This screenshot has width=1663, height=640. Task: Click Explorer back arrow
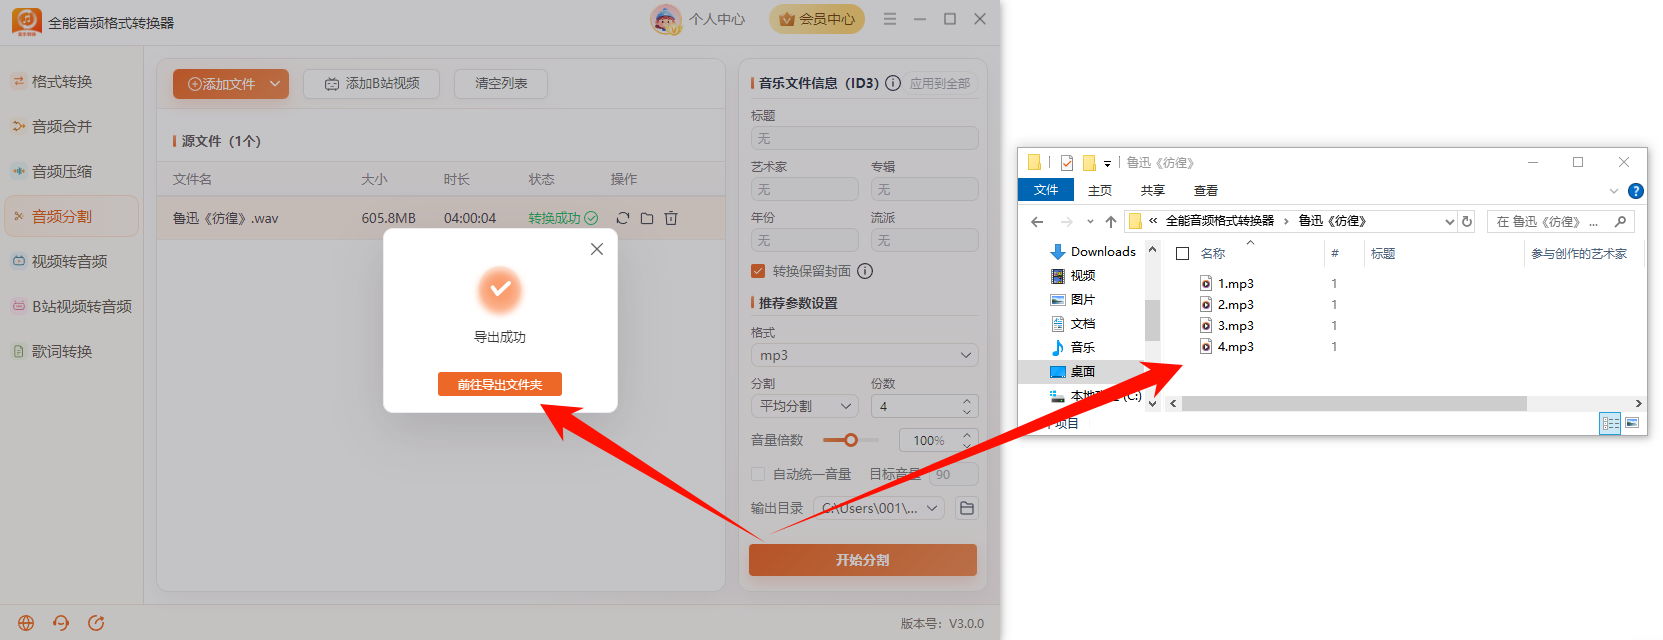1037,222
